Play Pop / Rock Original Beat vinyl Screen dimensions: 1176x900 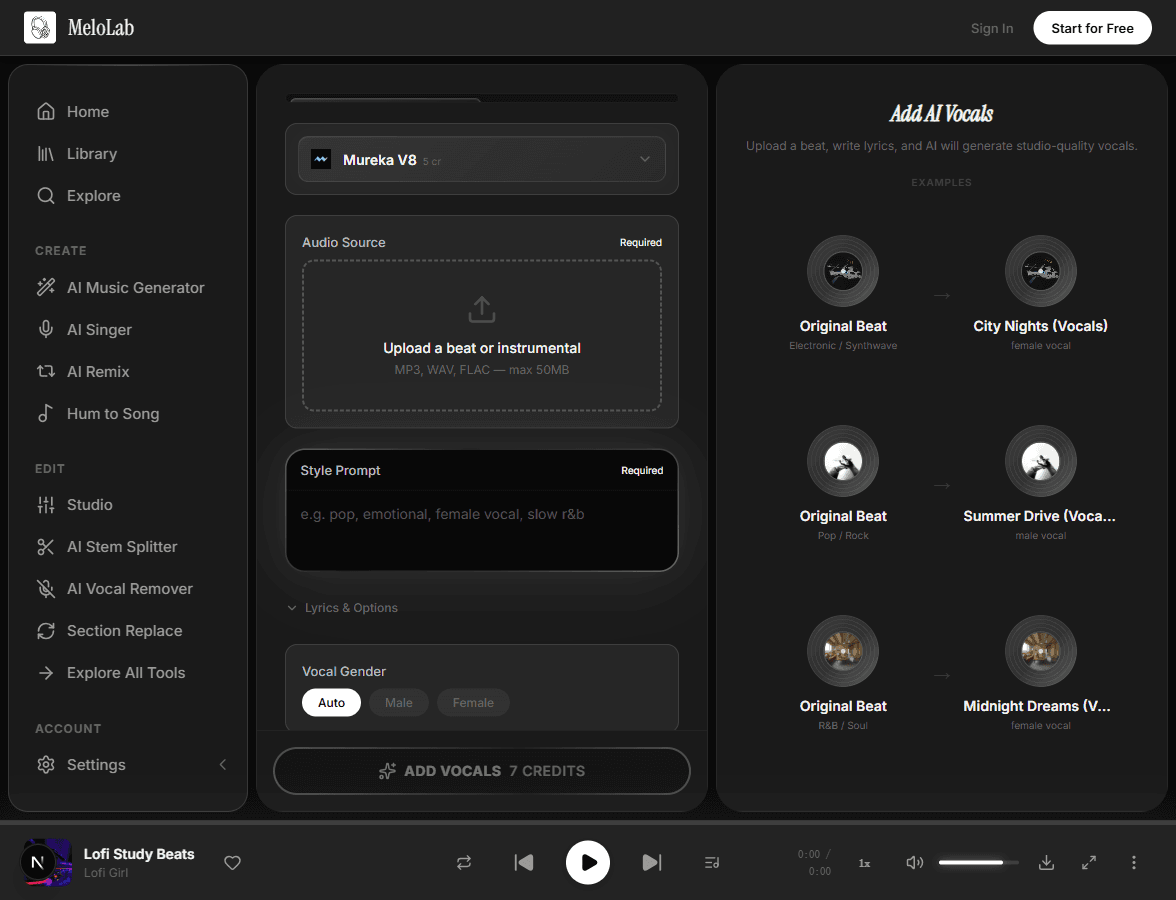pyautogui.click(x=843, y=460)
